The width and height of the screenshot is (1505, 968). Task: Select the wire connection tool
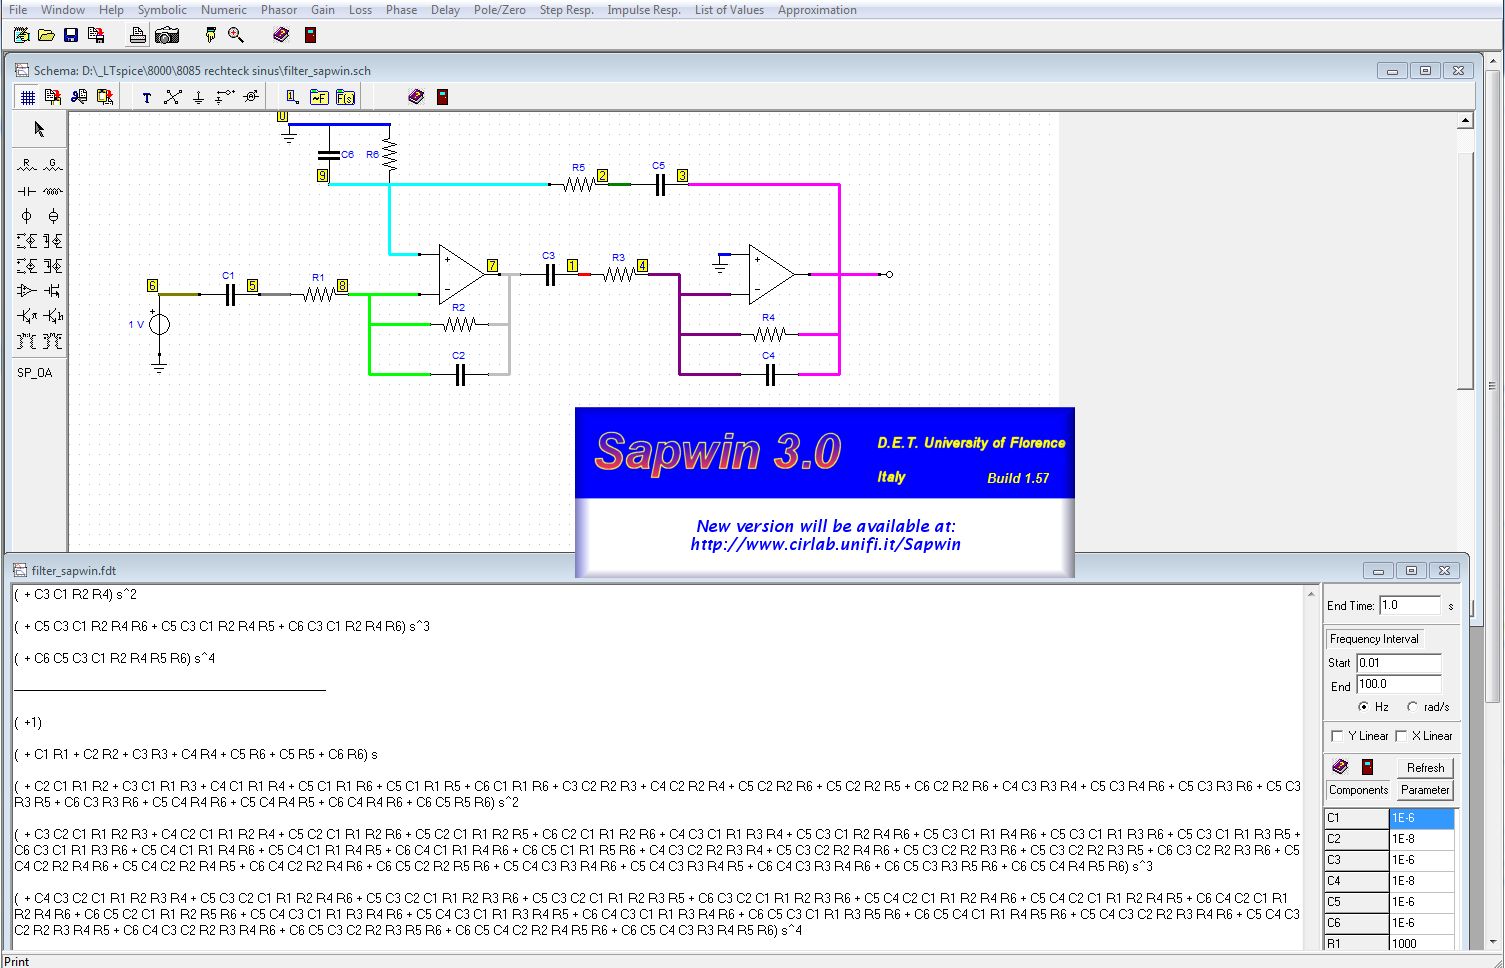(x=173, y=97)
